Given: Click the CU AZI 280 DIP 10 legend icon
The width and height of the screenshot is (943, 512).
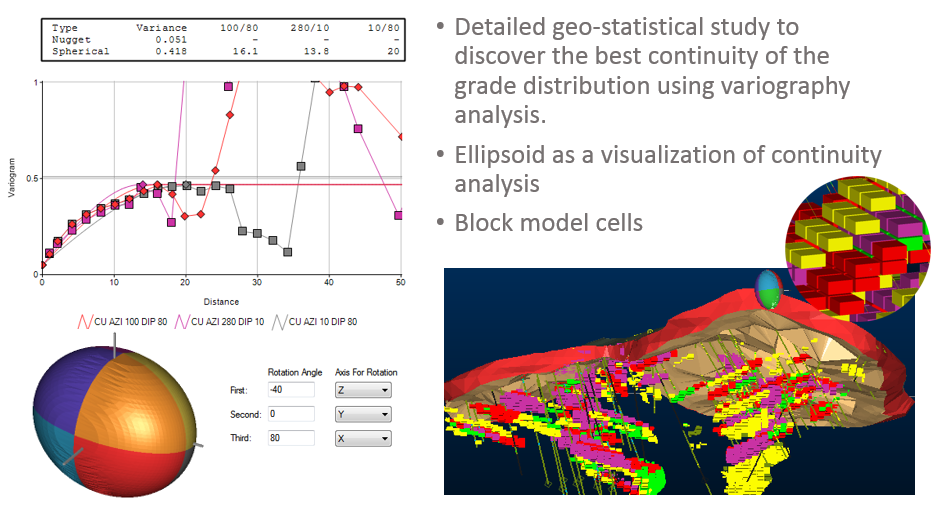Looking at the screenshot, I should pyautogui.click(x=182, y=322).
